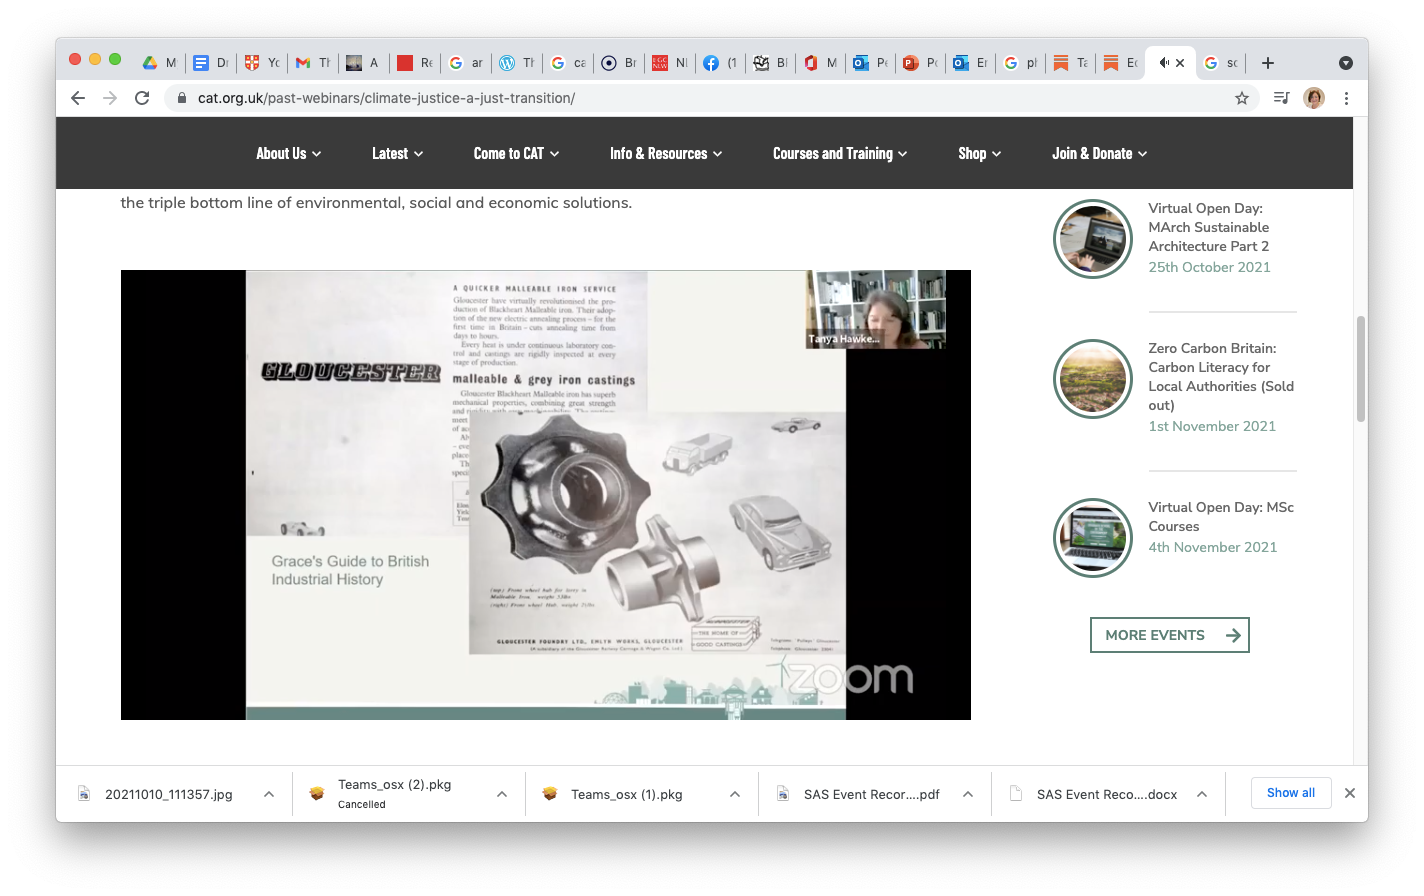Expand options for 20211010_111357.jpg download
This screenshot has width=1424, height=896.
pos(269,794)
